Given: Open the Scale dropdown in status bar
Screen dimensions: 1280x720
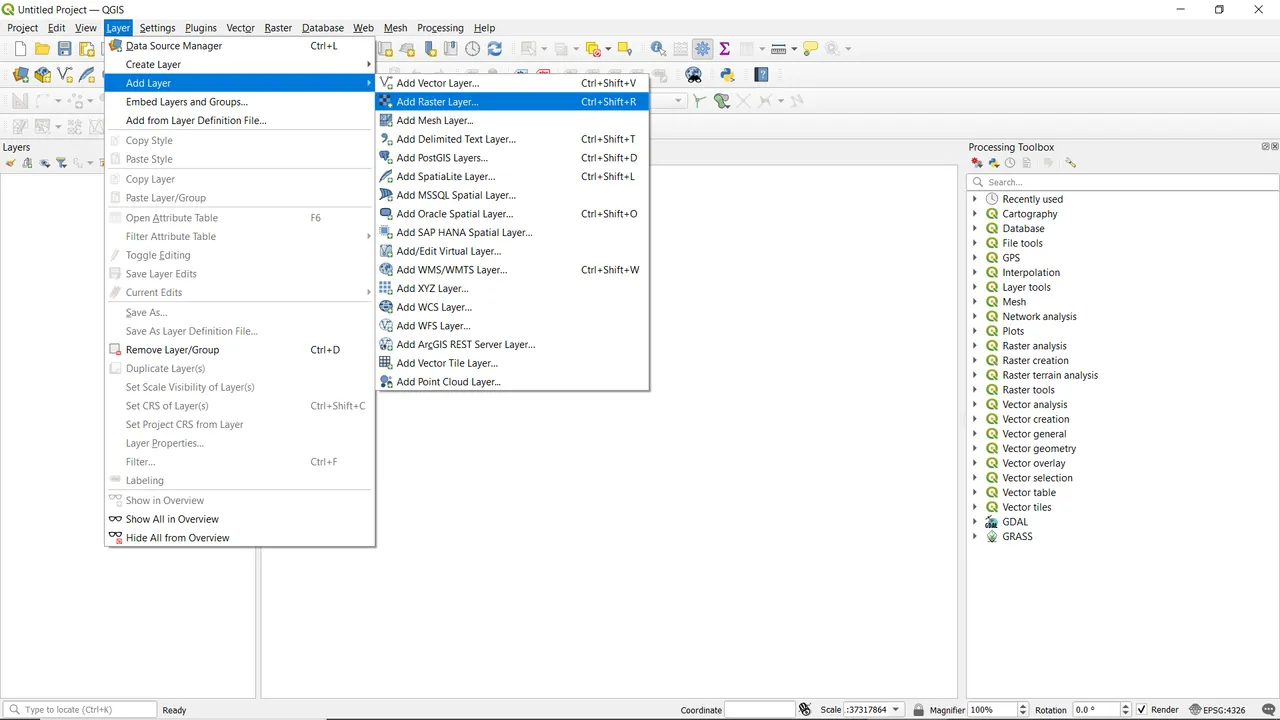Looking at the screenshot, I should pyautogui.click(x=896, y=710).
